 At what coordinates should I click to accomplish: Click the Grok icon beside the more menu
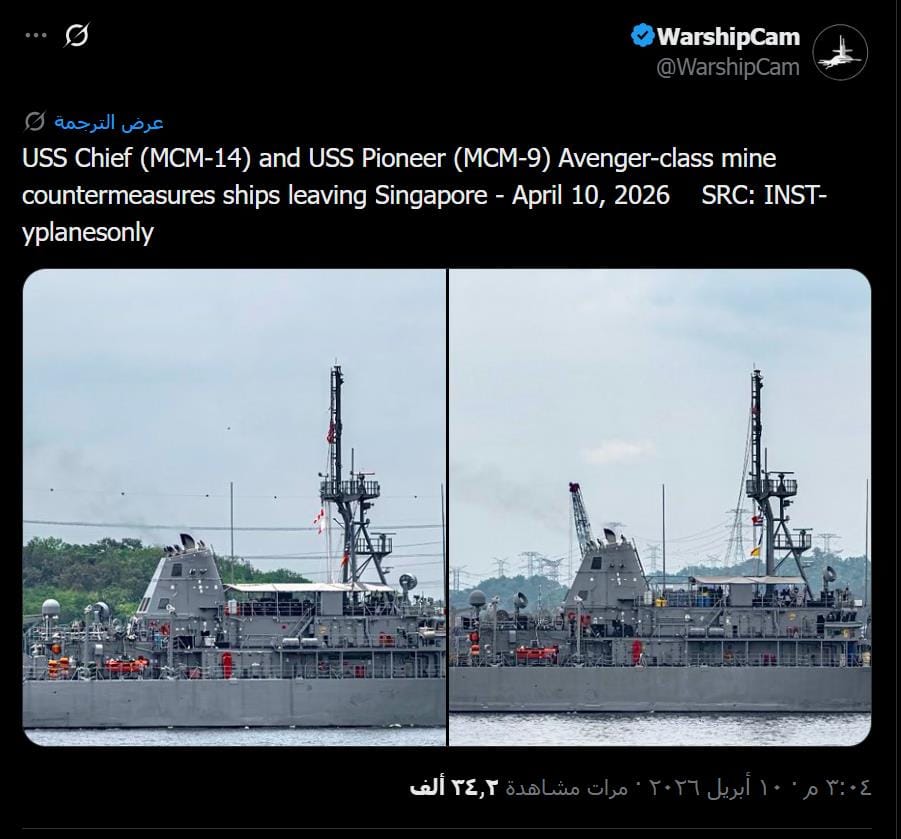click(x=76, y=36)
